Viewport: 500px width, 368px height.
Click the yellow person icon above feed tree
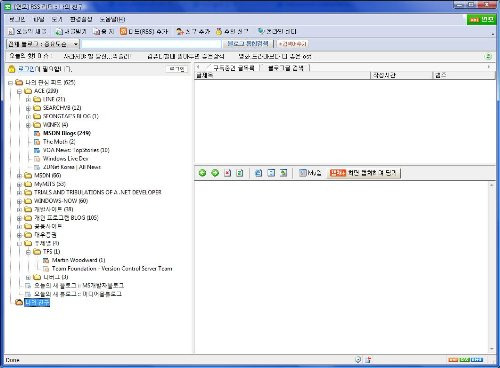click(12, 69)
